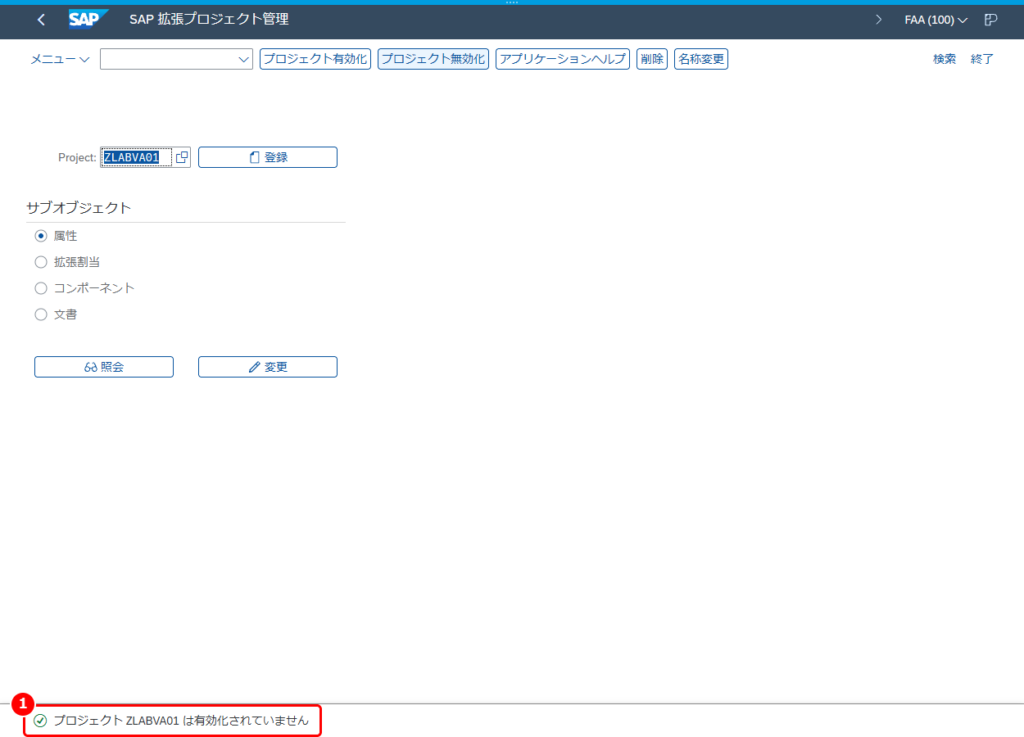Click the 名称変更 toolbar button

click(x=701, y=59)
